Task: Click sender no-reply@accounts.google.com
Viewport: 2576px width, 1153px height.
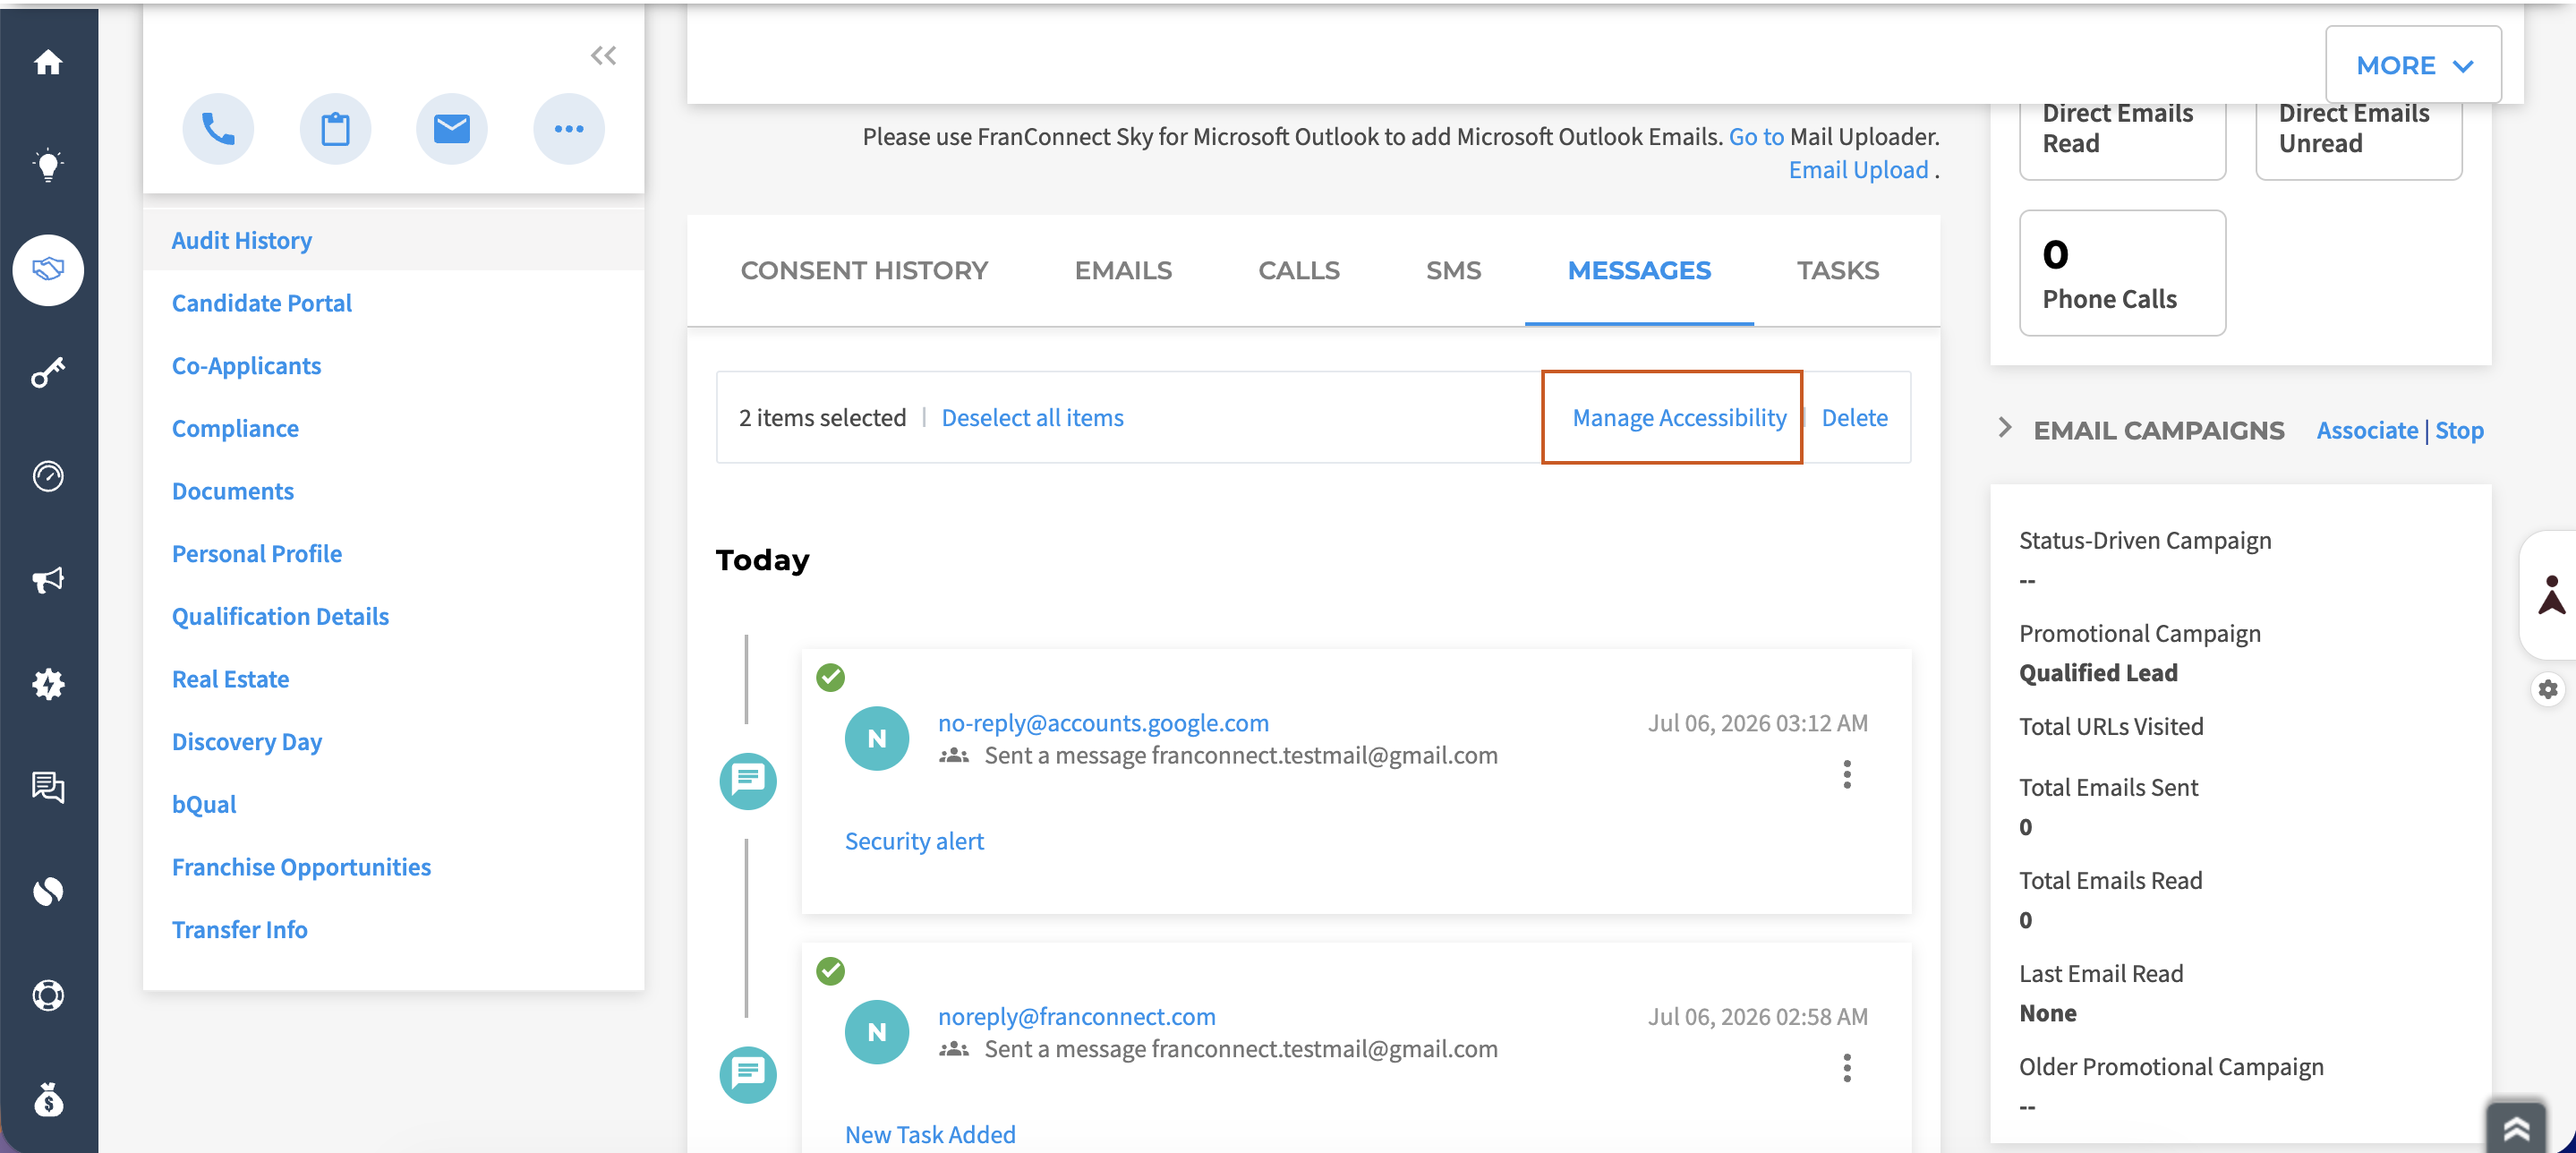Action: point(1103,723)
